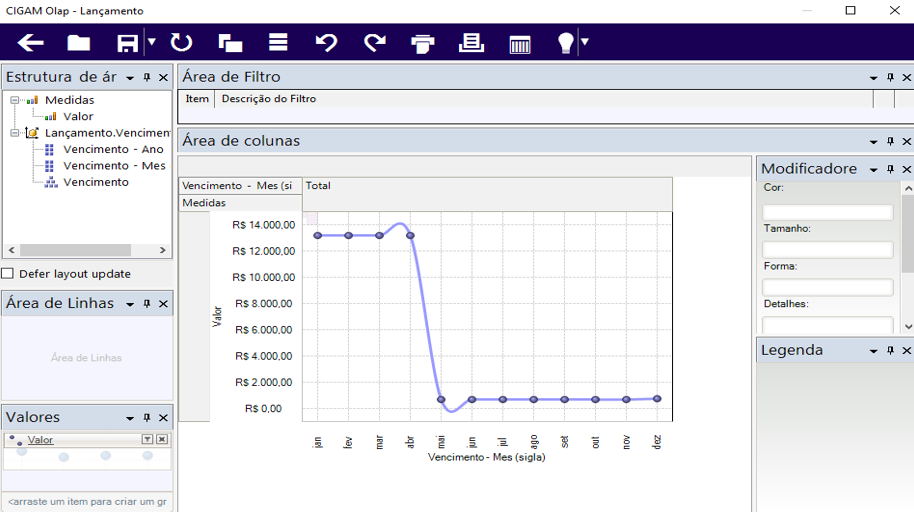The width and height of the screenshot is (914, 512).
Task: Go back with the arrow icon
Action: pos(30,43)
